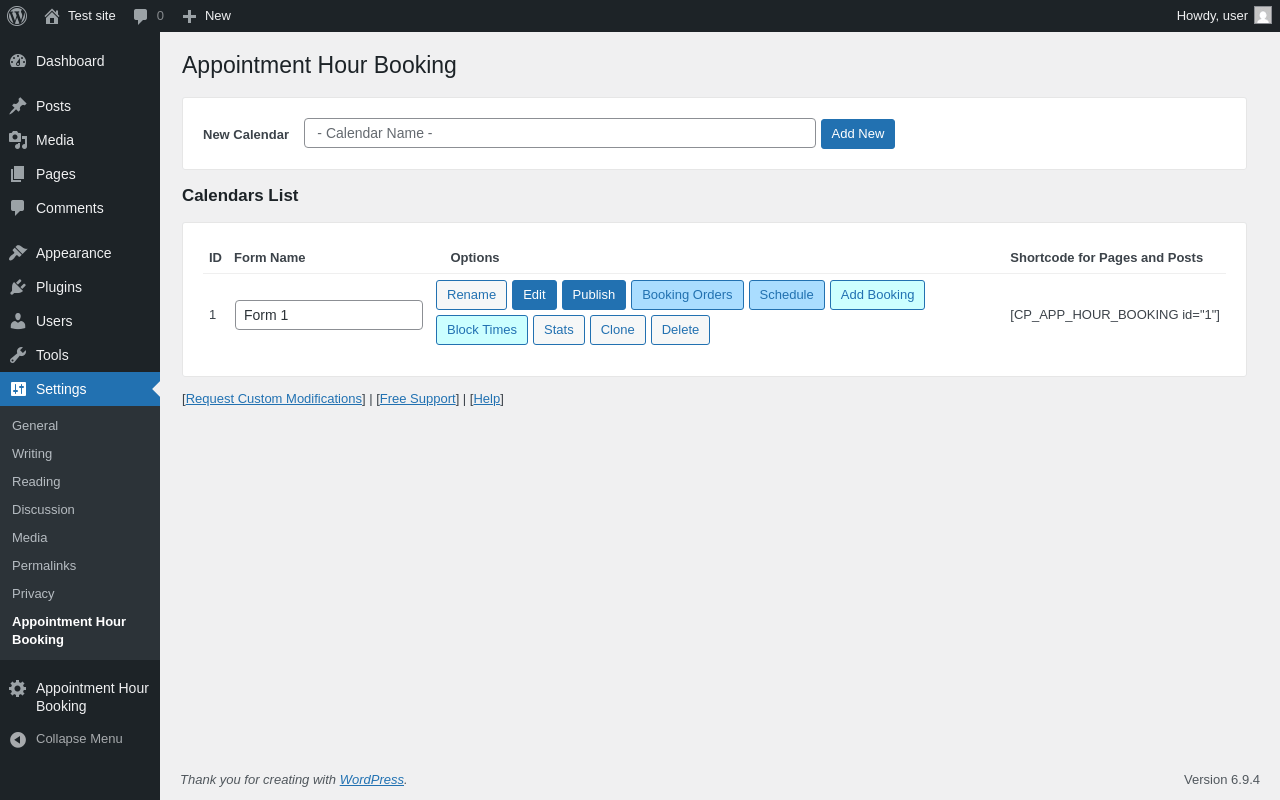Click the WordPress logo icon
This screenshot has width=1280, height=800.
17,16
